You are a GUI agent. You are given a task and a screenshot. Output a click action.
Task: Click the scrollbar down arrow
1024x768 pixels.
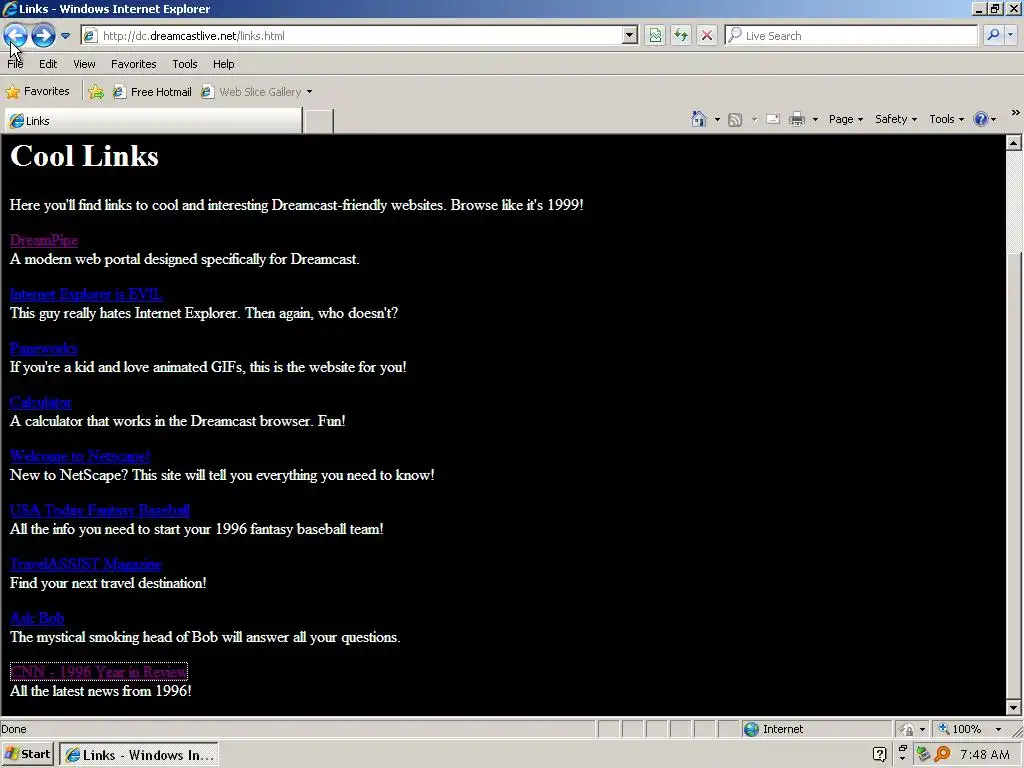click(x=1014, y=707)
